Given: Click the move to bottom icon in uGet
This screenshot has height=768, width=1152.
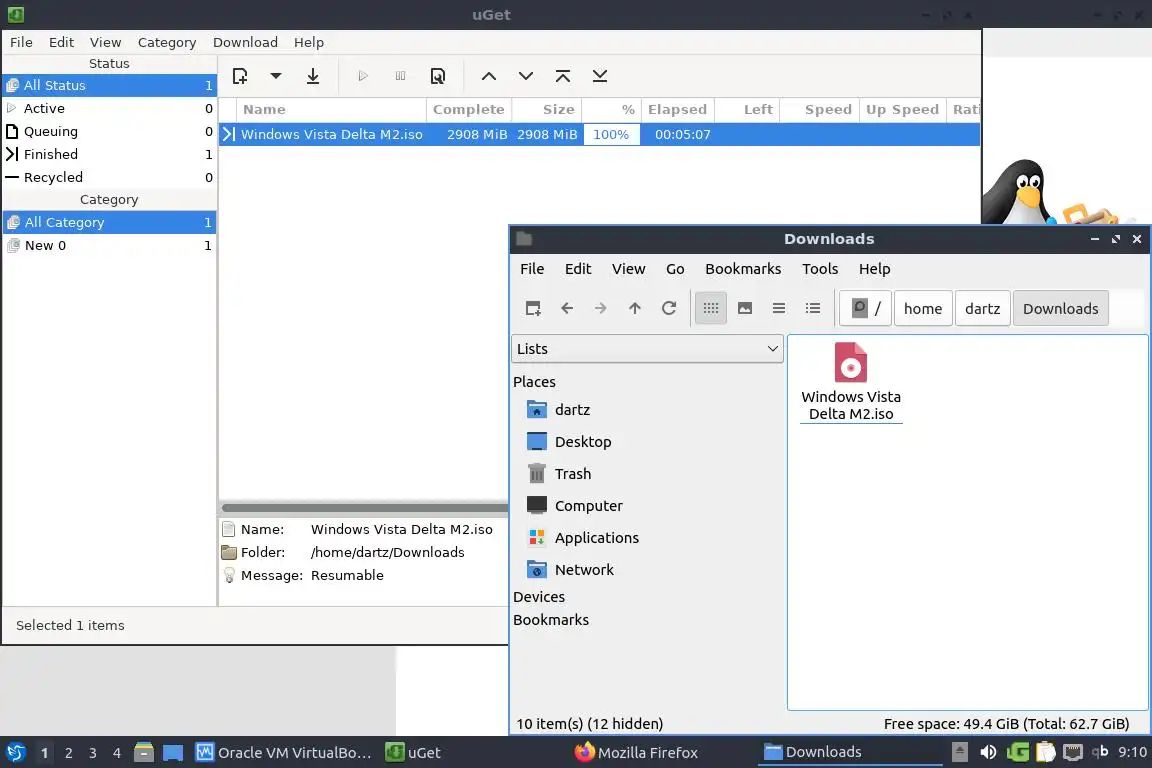Looking at the screenshot, I should point(600,76).
